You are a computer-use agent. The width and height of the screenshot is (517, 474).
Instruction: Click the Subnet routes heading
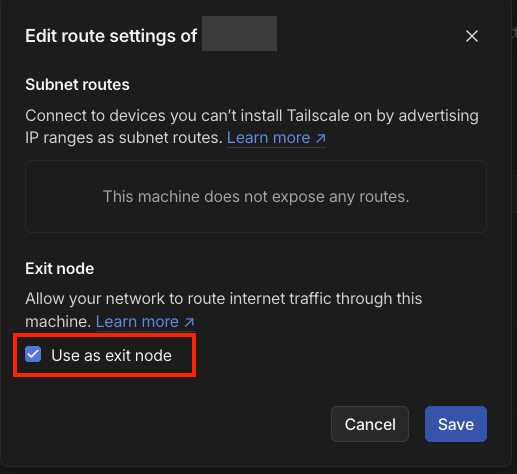[x=77, y=85]
